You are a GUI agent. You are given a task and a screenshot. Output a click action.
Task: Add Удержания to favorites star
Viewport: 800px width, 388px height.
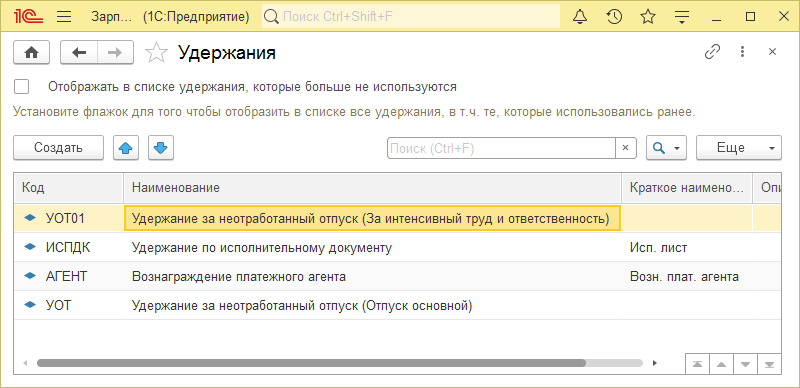pos(157,52)
